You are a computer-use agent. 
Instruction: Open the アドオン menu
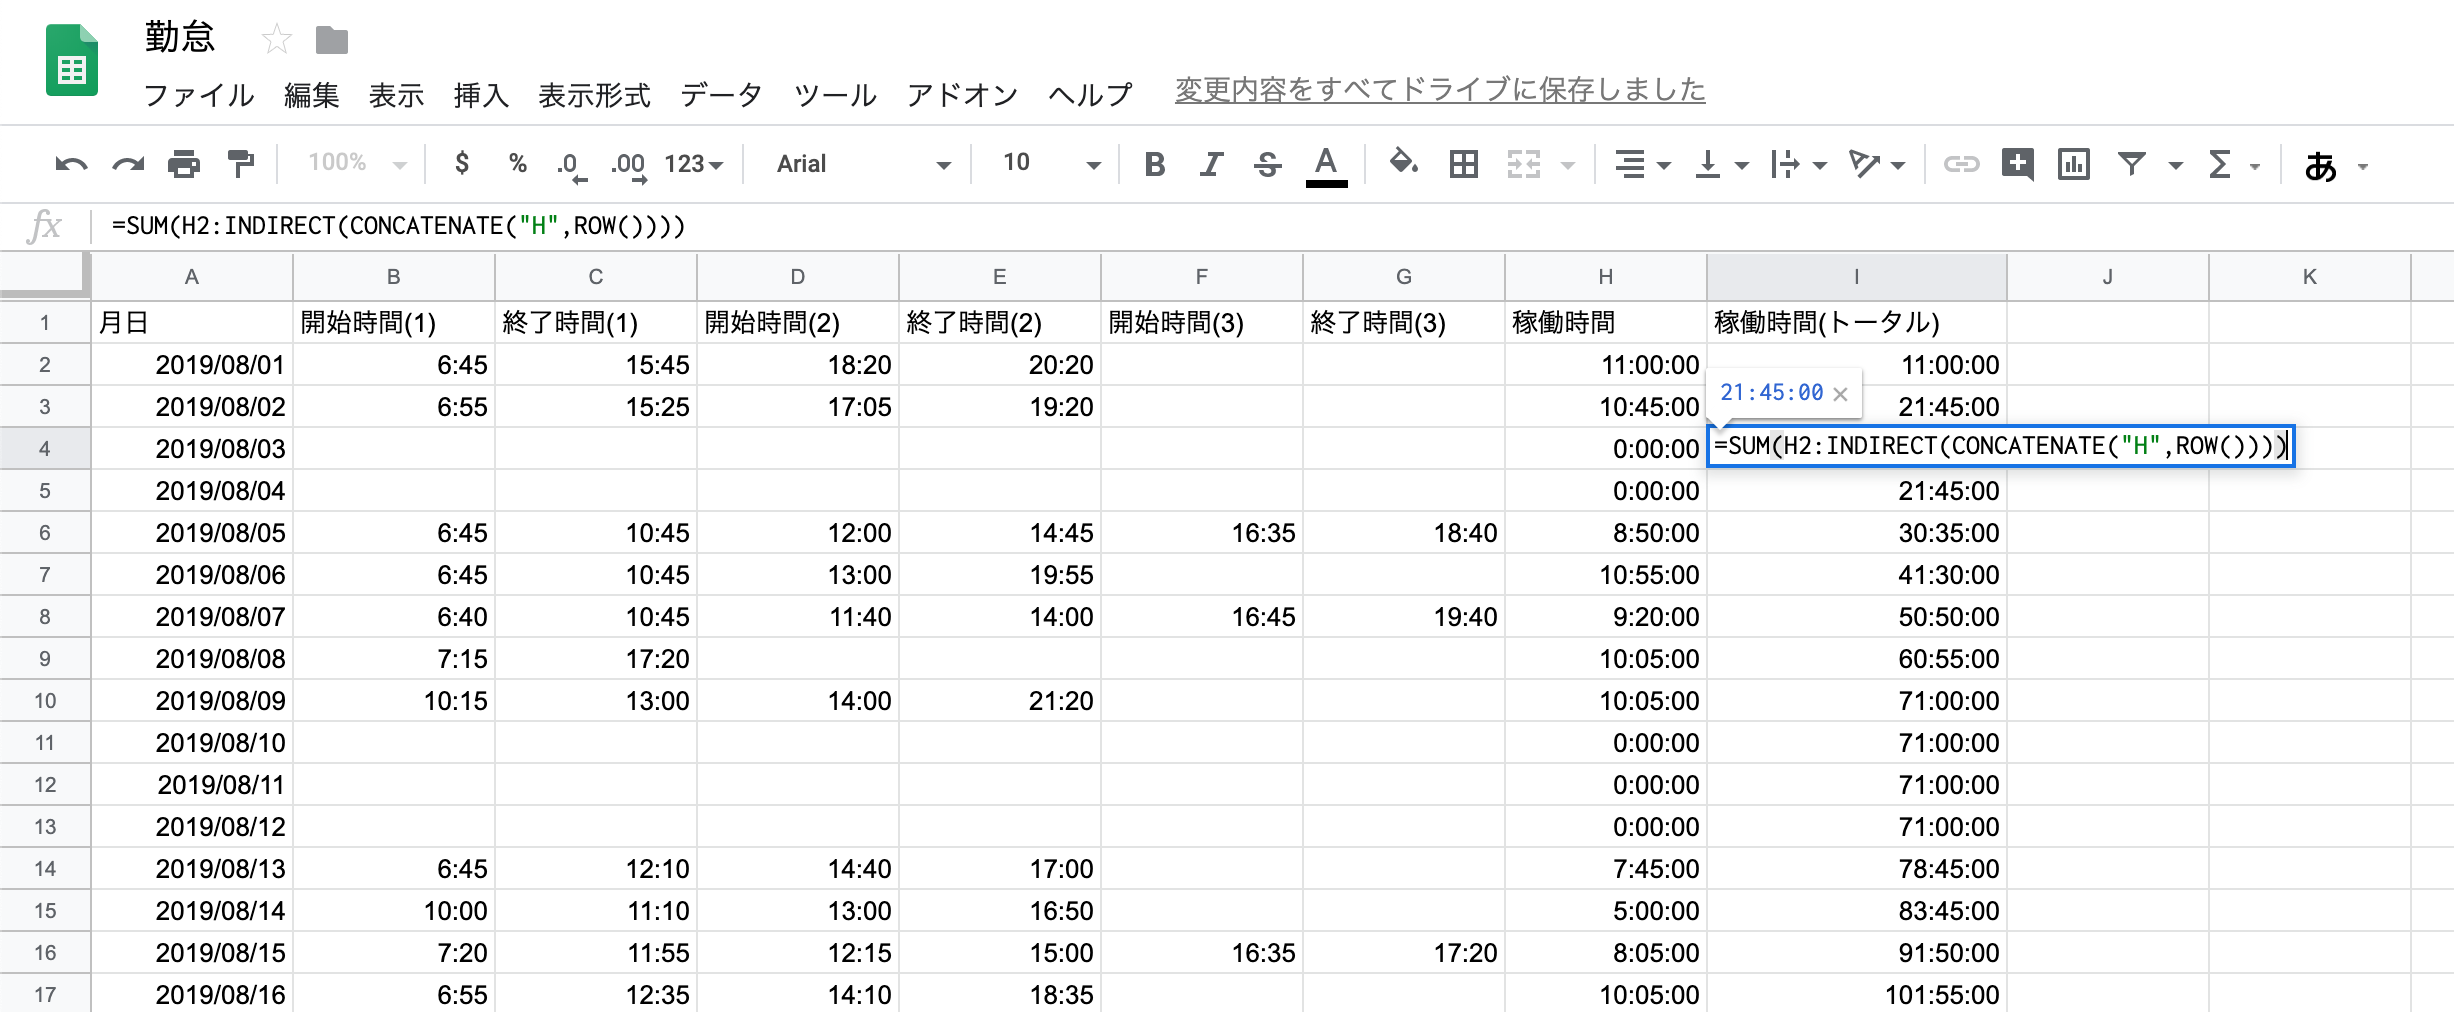(962, 95)
